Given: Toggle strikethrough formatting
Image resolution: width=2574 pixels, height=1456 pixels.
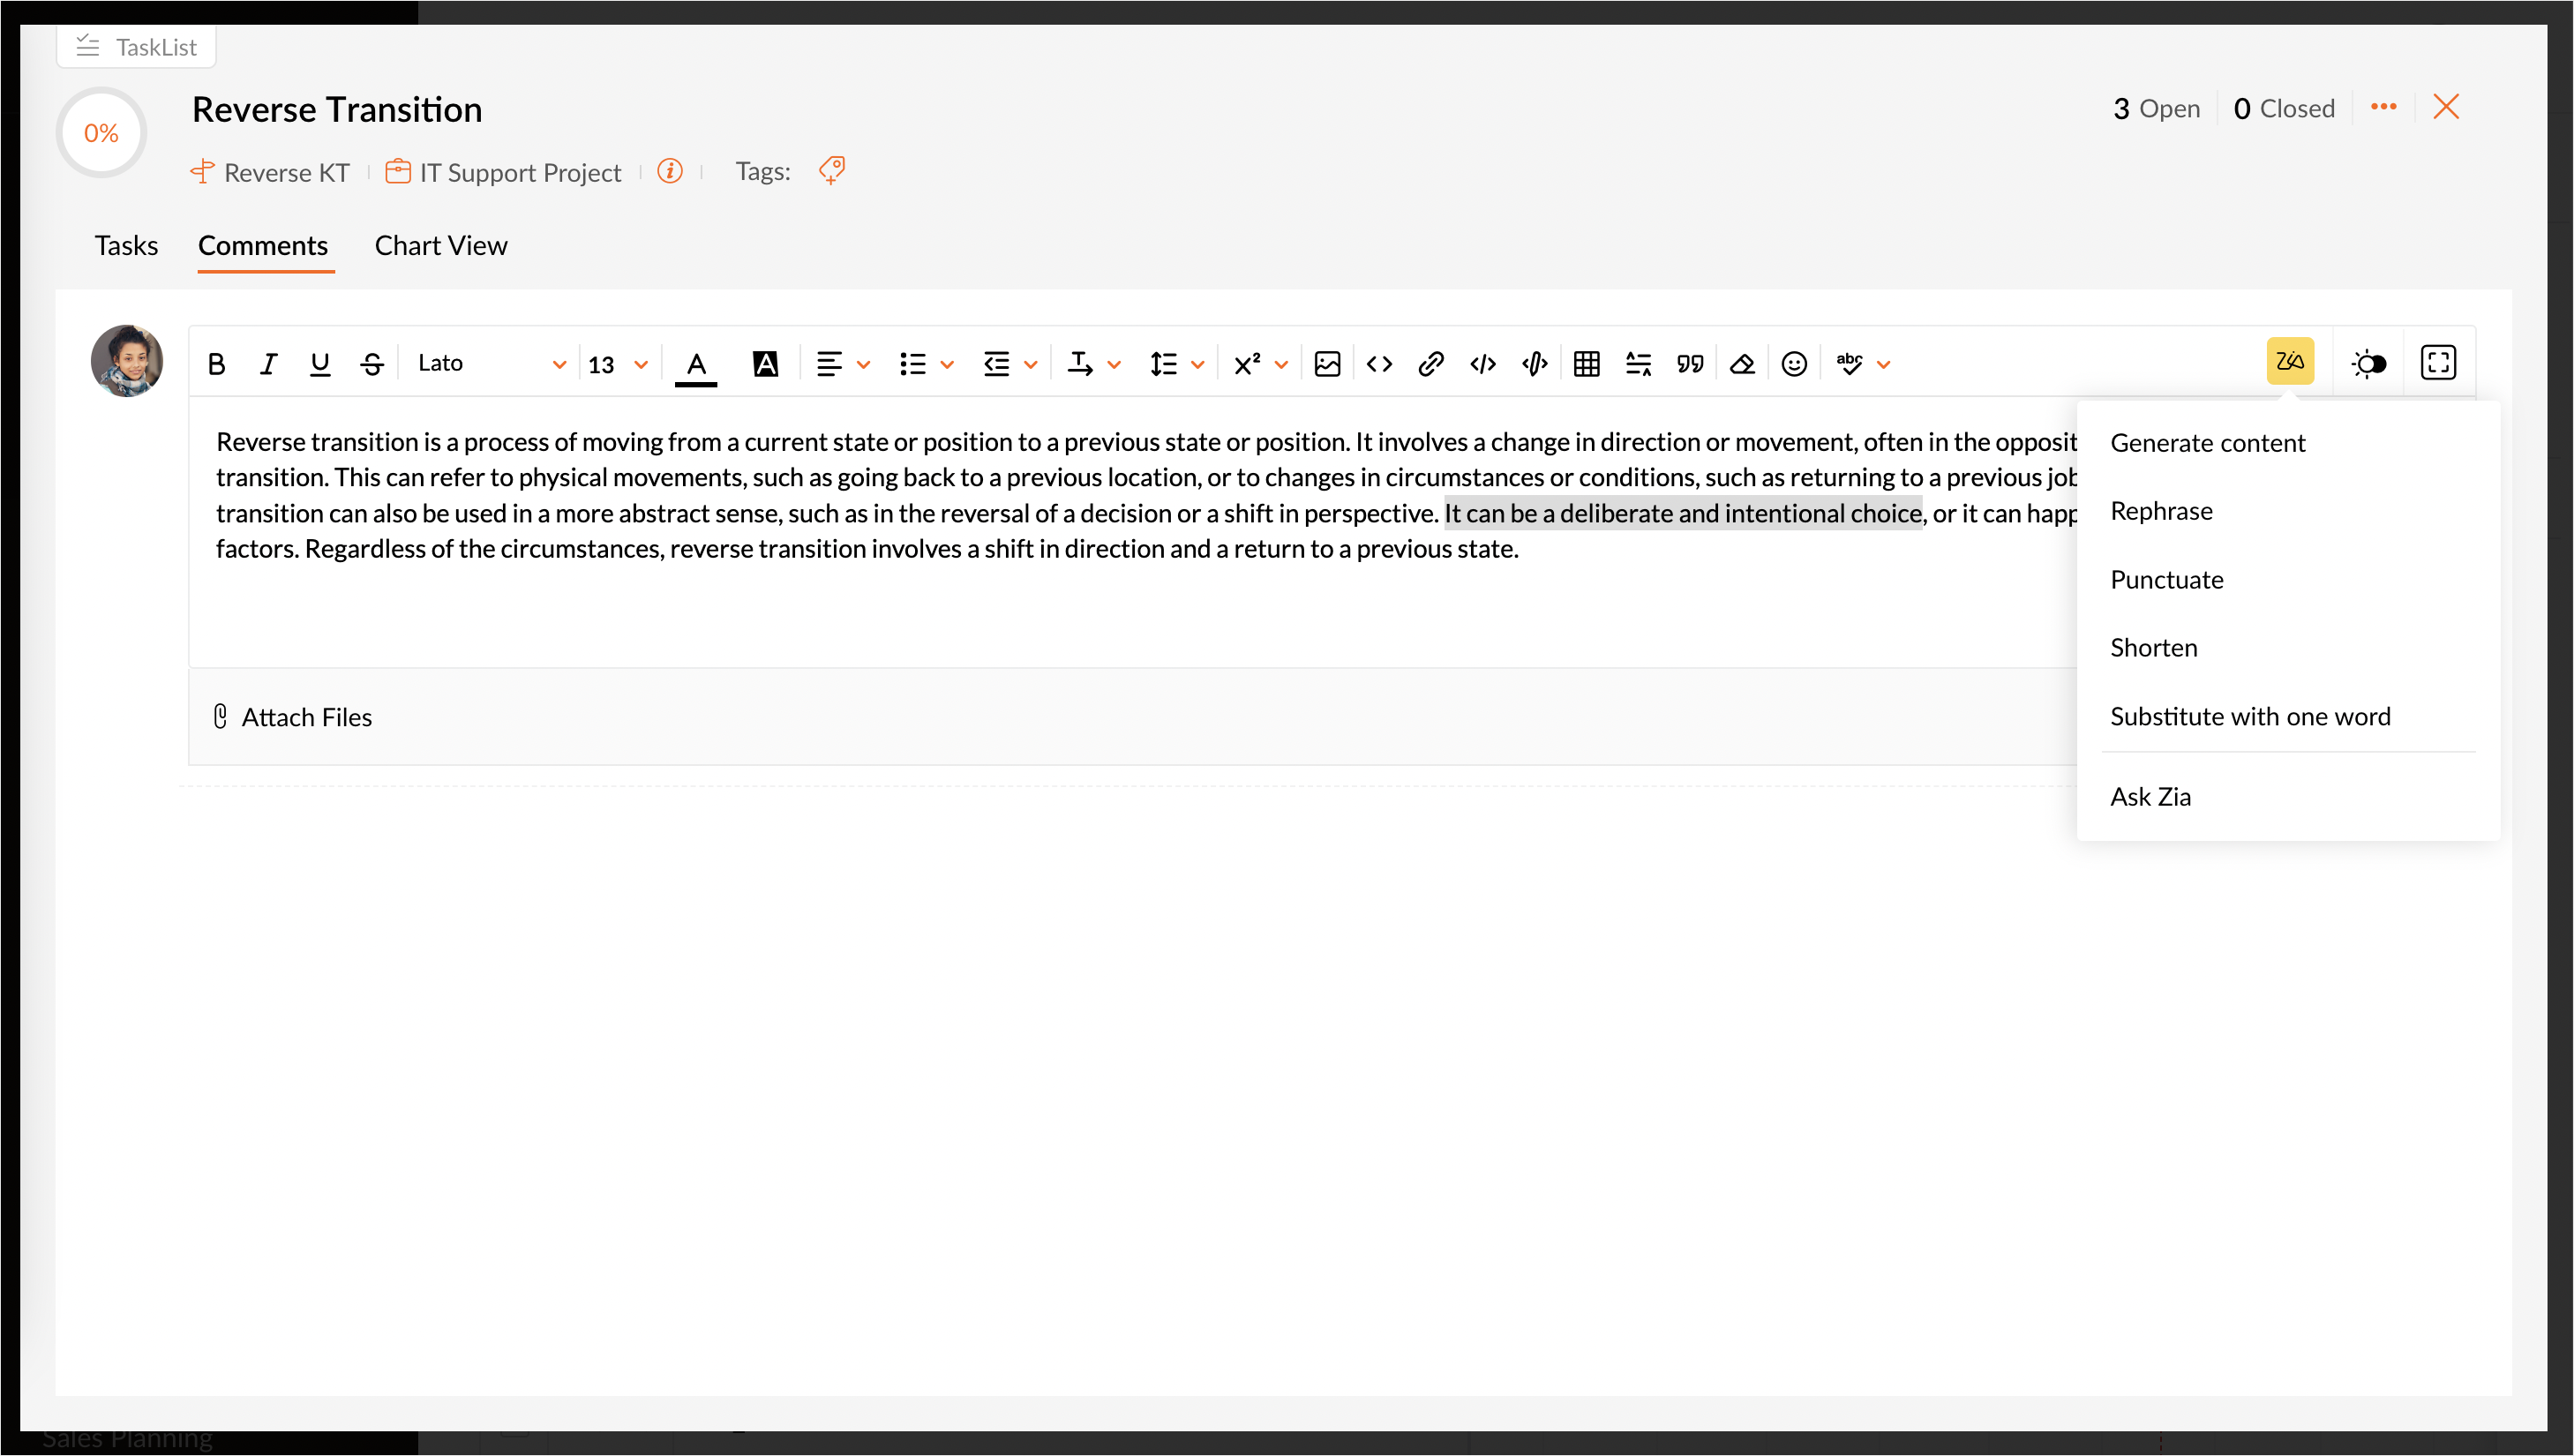Looking at the screenshot, I should 372,364.
